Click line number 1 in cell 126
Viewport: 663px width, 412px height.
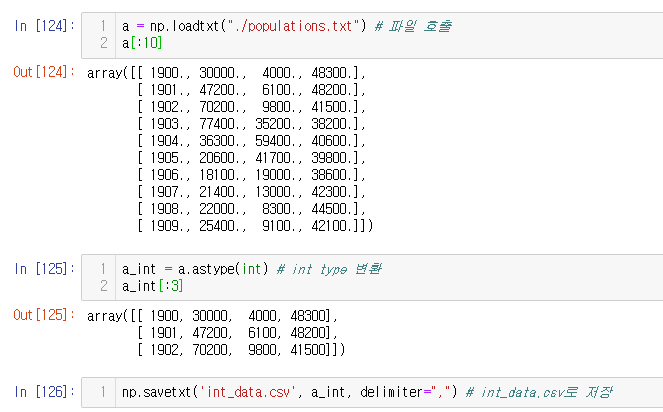pos(103,392)
